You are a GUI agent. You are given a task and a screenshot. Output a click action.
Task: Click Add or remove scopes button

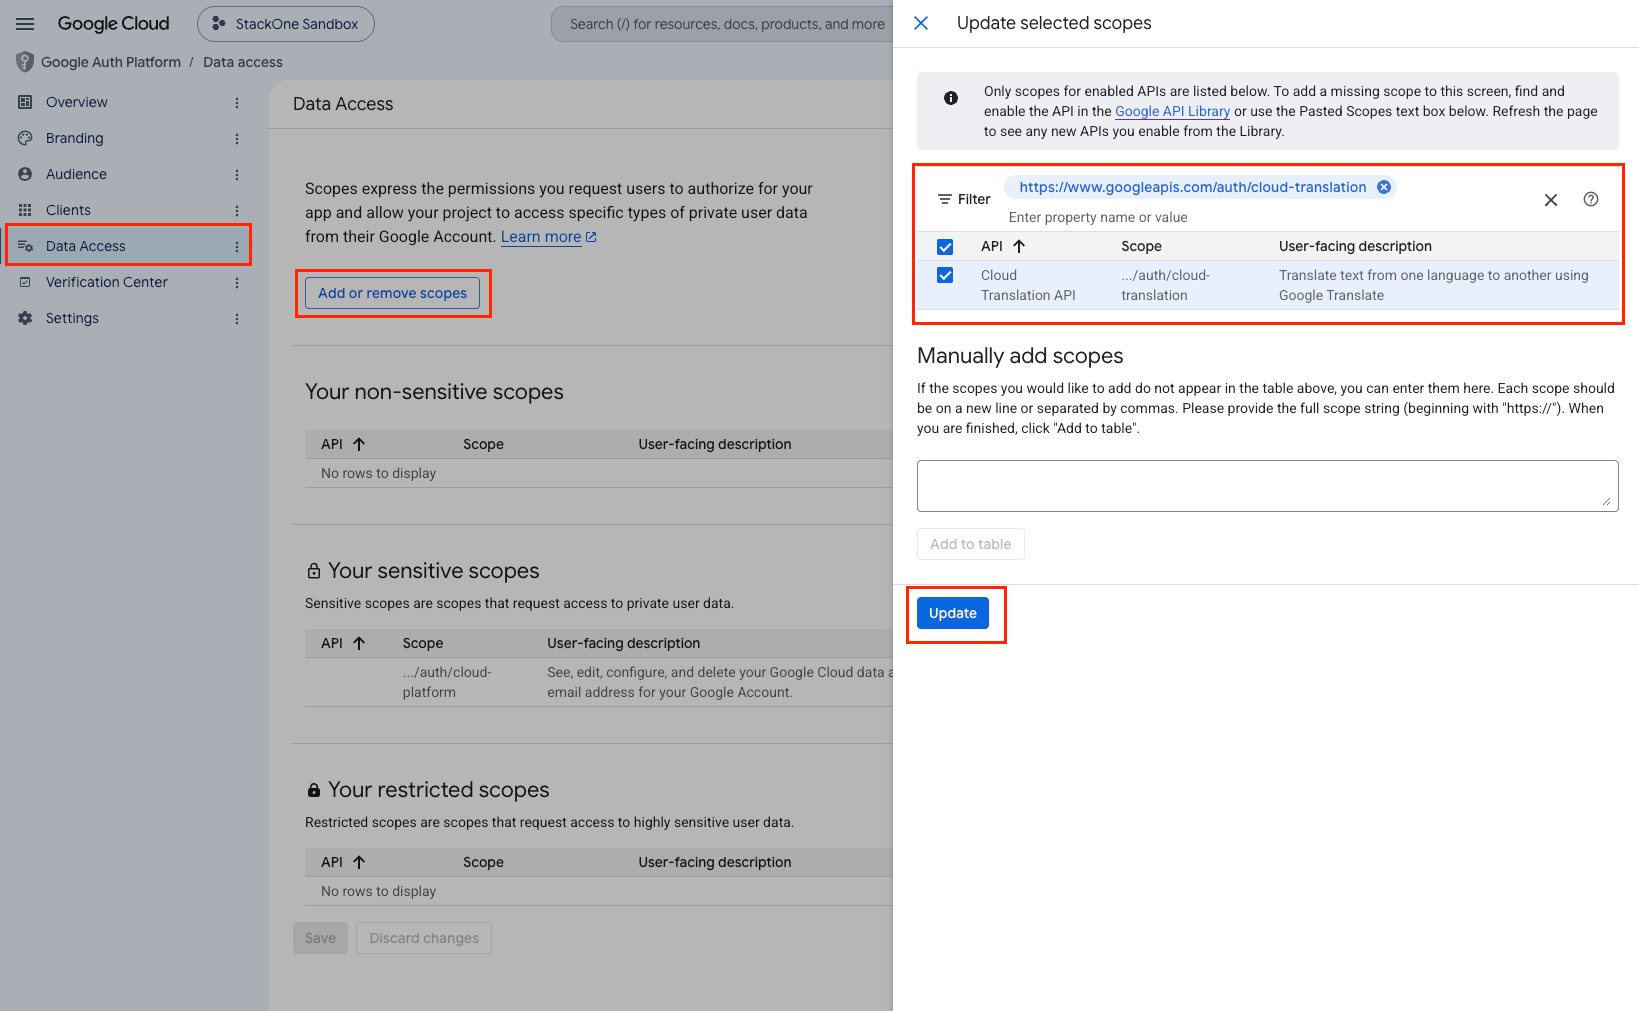click(x=392, y=293)
